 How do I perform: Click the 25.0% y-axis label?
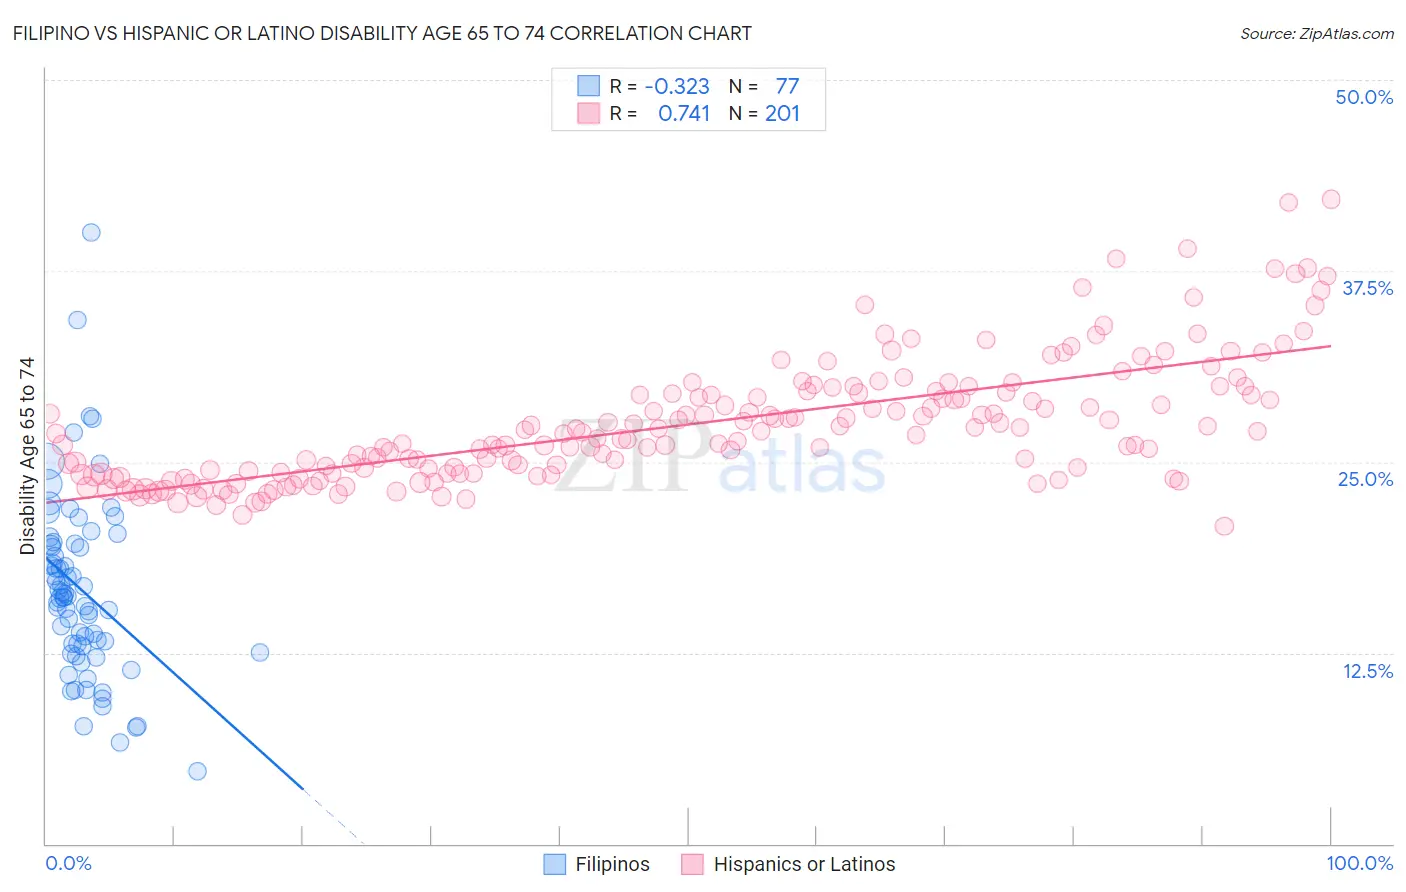pyautogui.click(x=1365, y=479)
